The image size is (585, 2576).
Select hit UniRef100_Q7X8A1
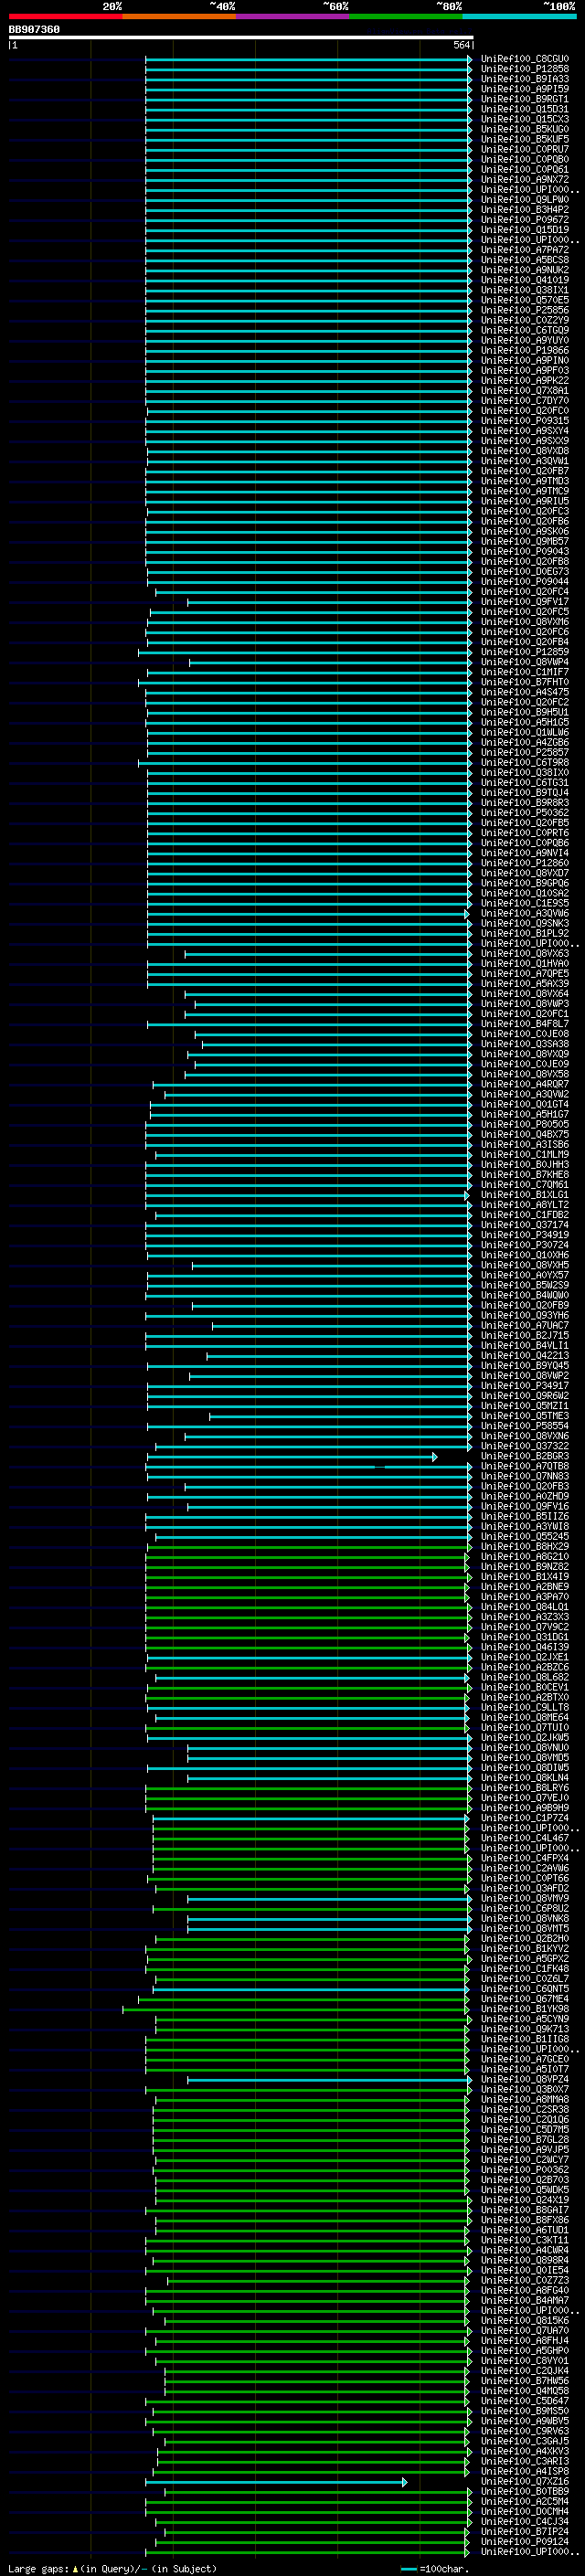click(x=524, y=391)
